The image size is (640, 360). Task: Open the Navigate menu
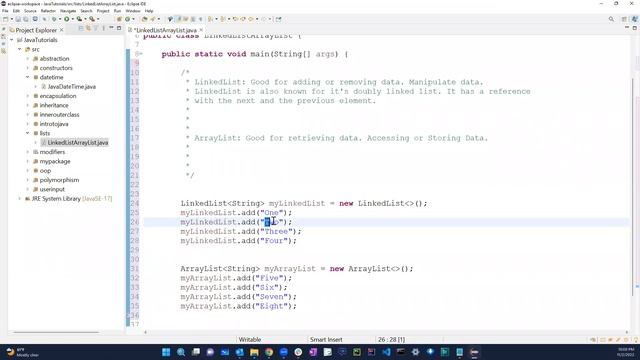[68, 11]
